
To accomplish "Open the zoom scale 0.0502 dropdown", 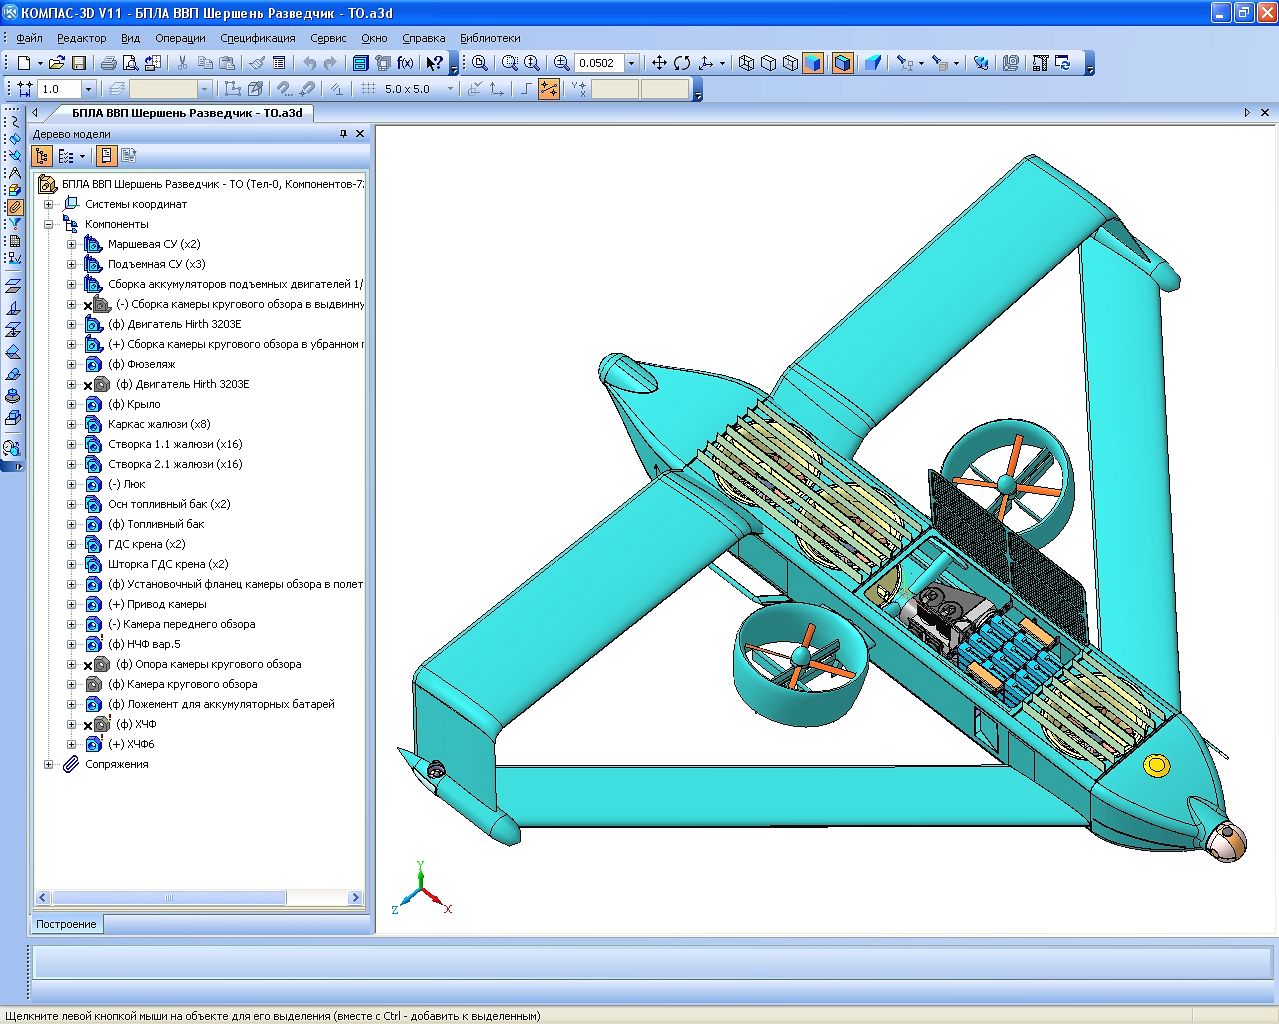I will [631, 63].
